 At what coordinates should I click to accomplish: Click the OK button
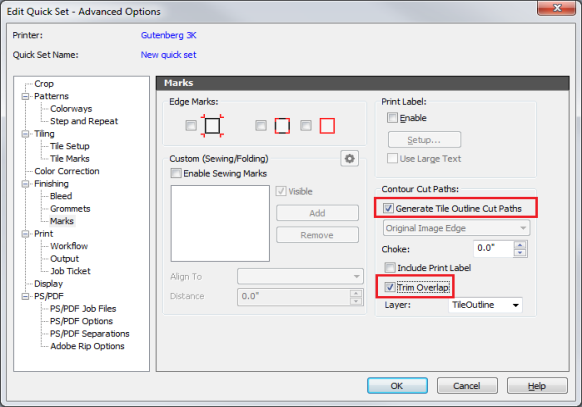pyautogui.click(x=397, y=386)
